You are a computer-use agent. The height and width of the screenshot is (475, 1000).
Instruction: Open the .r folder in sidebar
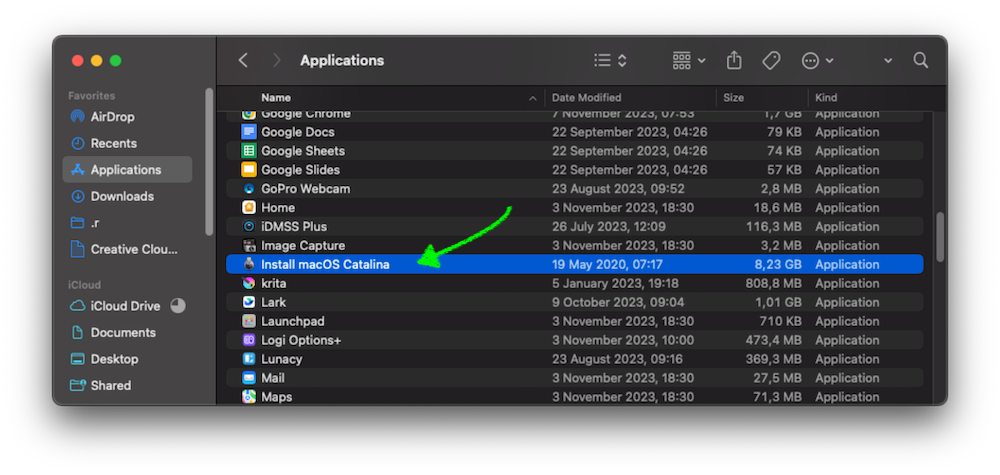[x=94, y=223]
